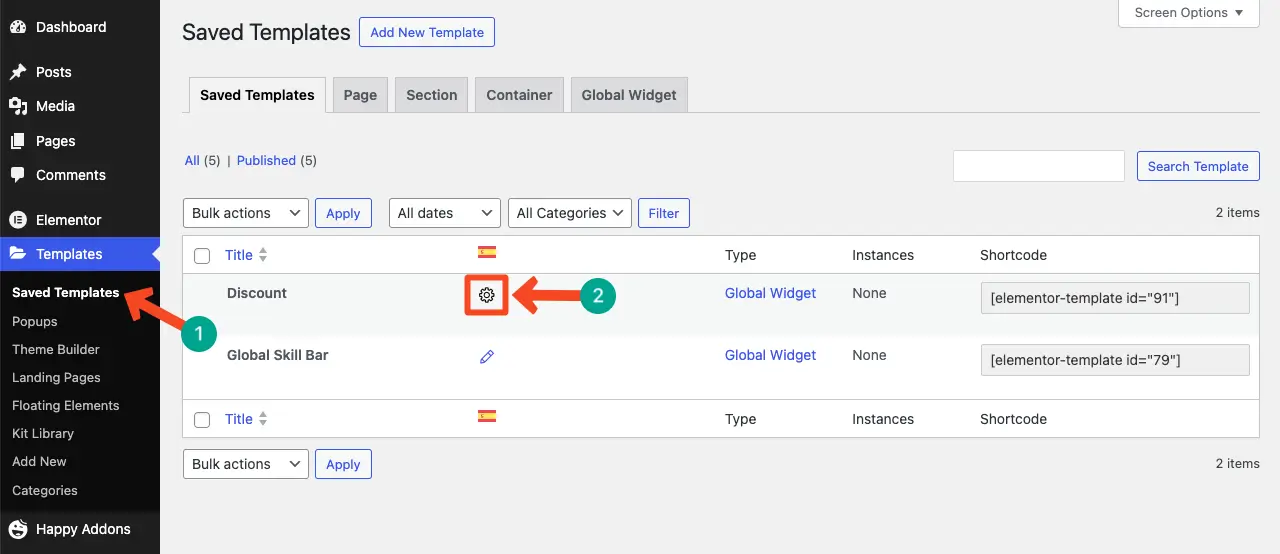
Task: Toggle select-all checkbox in table footer
Action: pos(202,420)
